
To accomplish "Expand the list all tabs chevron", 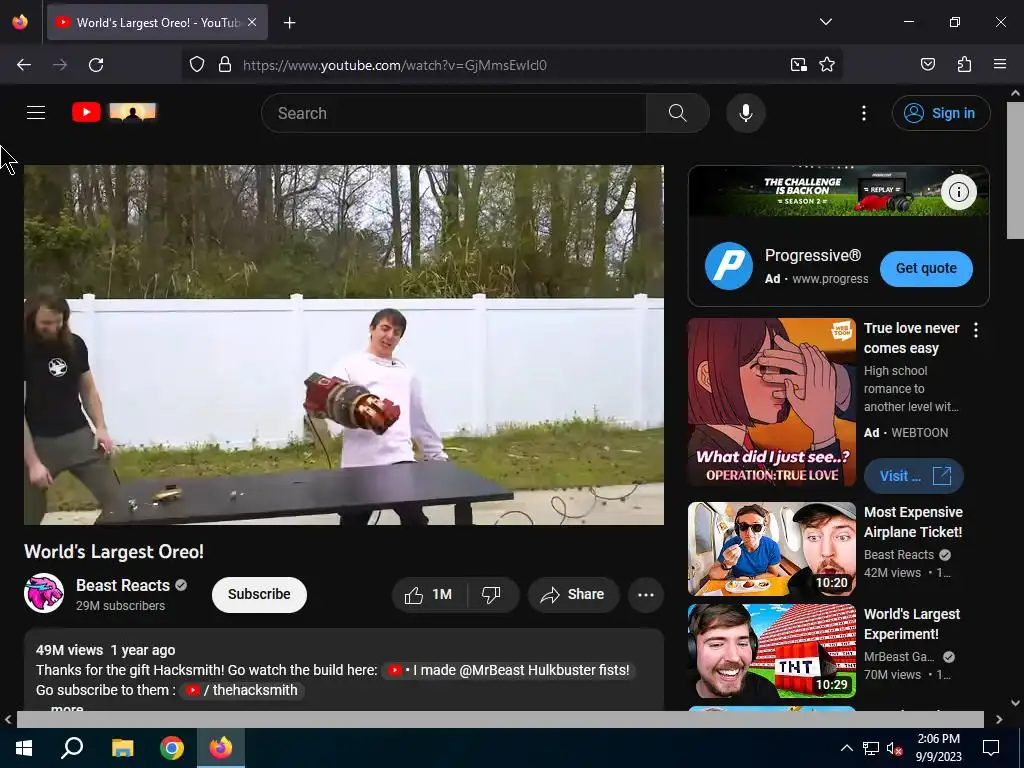I will [x=825, y=22].
